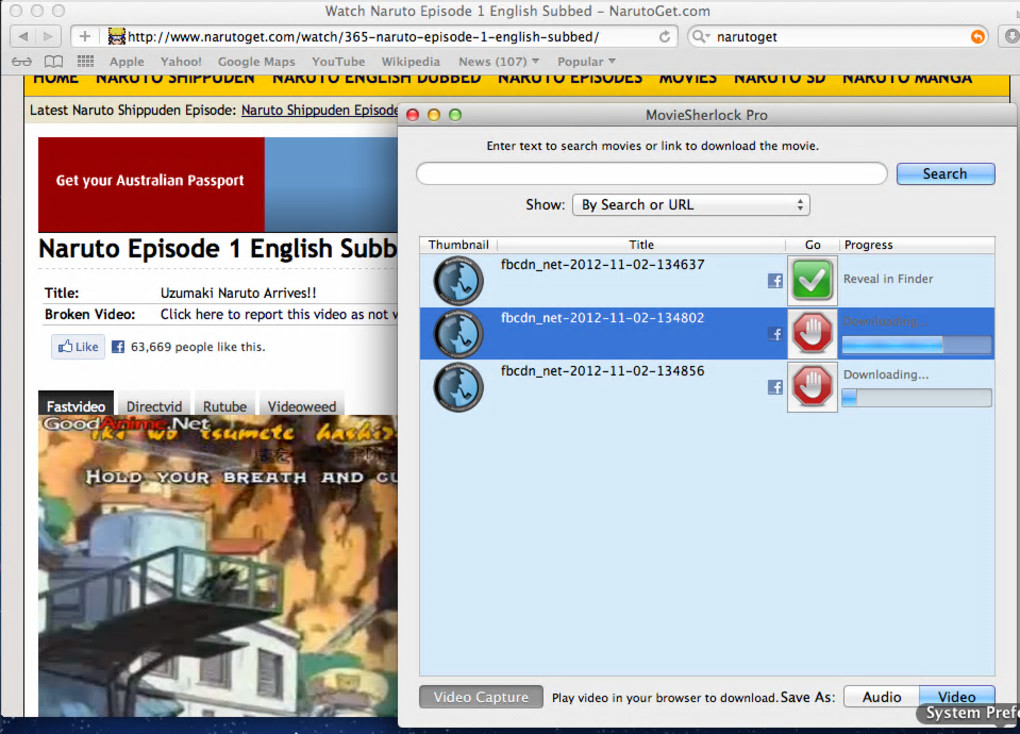Open Google Maps bookmark
Viewport: 1020px width, 734px height.
pyautogui.click(x=256, y=61)
